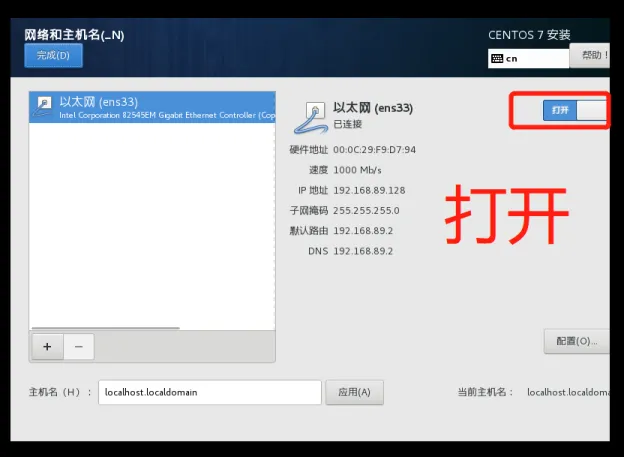Toggle the ens33 network switch 打开
Viewport: 624px width, 457px height.
(x=575, y=110)
